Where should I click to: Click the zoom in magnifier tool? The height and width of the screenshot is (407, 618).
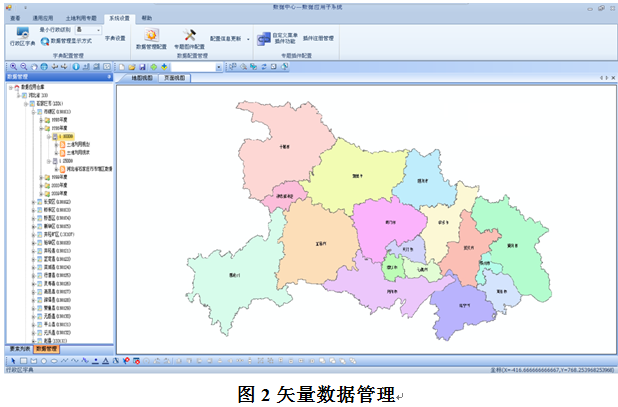pos(10,66)
